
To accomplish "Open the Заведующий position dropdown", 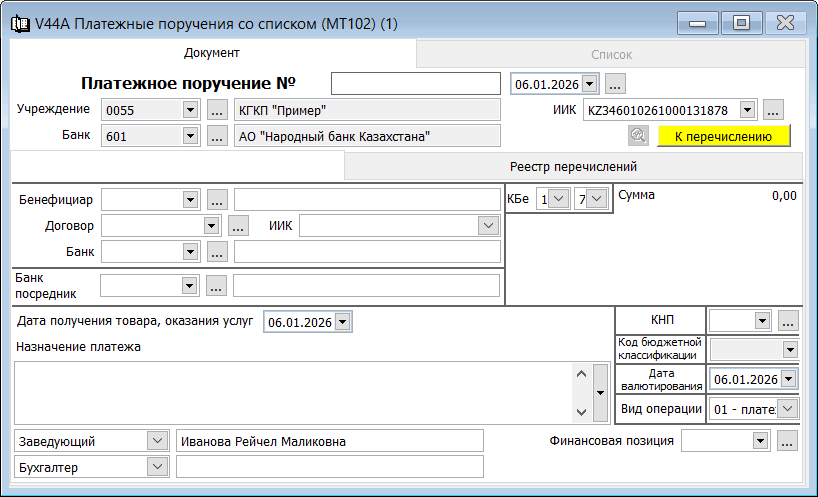I will click(156, 441).
